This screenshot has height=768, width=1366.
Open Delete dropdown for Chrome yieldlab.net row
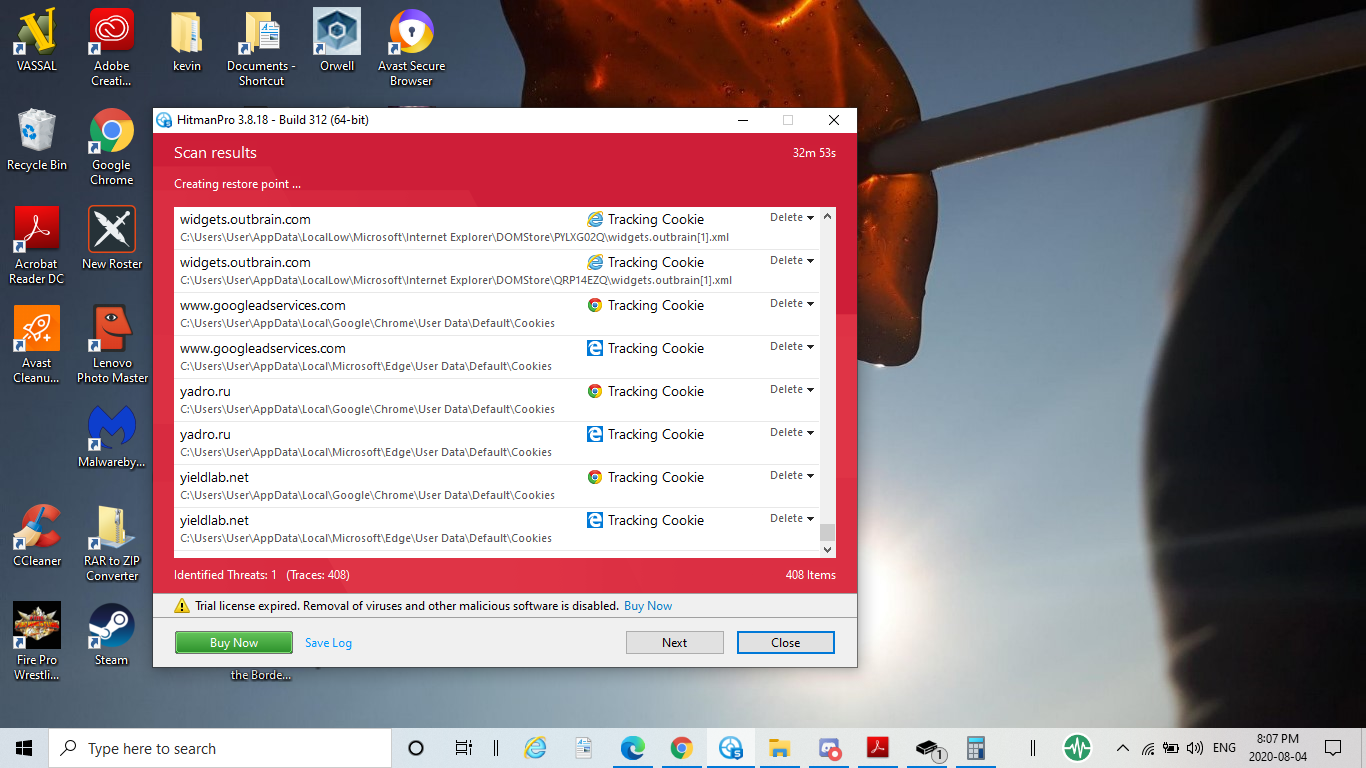[x=792, y=476]
